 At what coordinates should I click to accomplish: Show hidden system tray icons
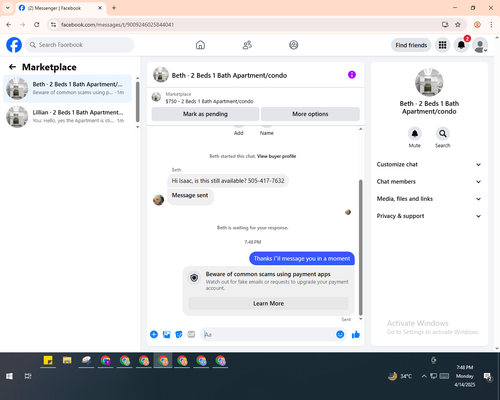tap(424, 376)
